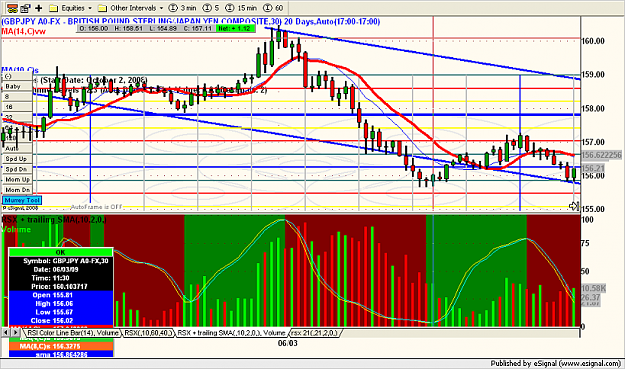The image size is (625, 369).
Task: Click the page layout toolbar icon
Action: tap(26, 8)
